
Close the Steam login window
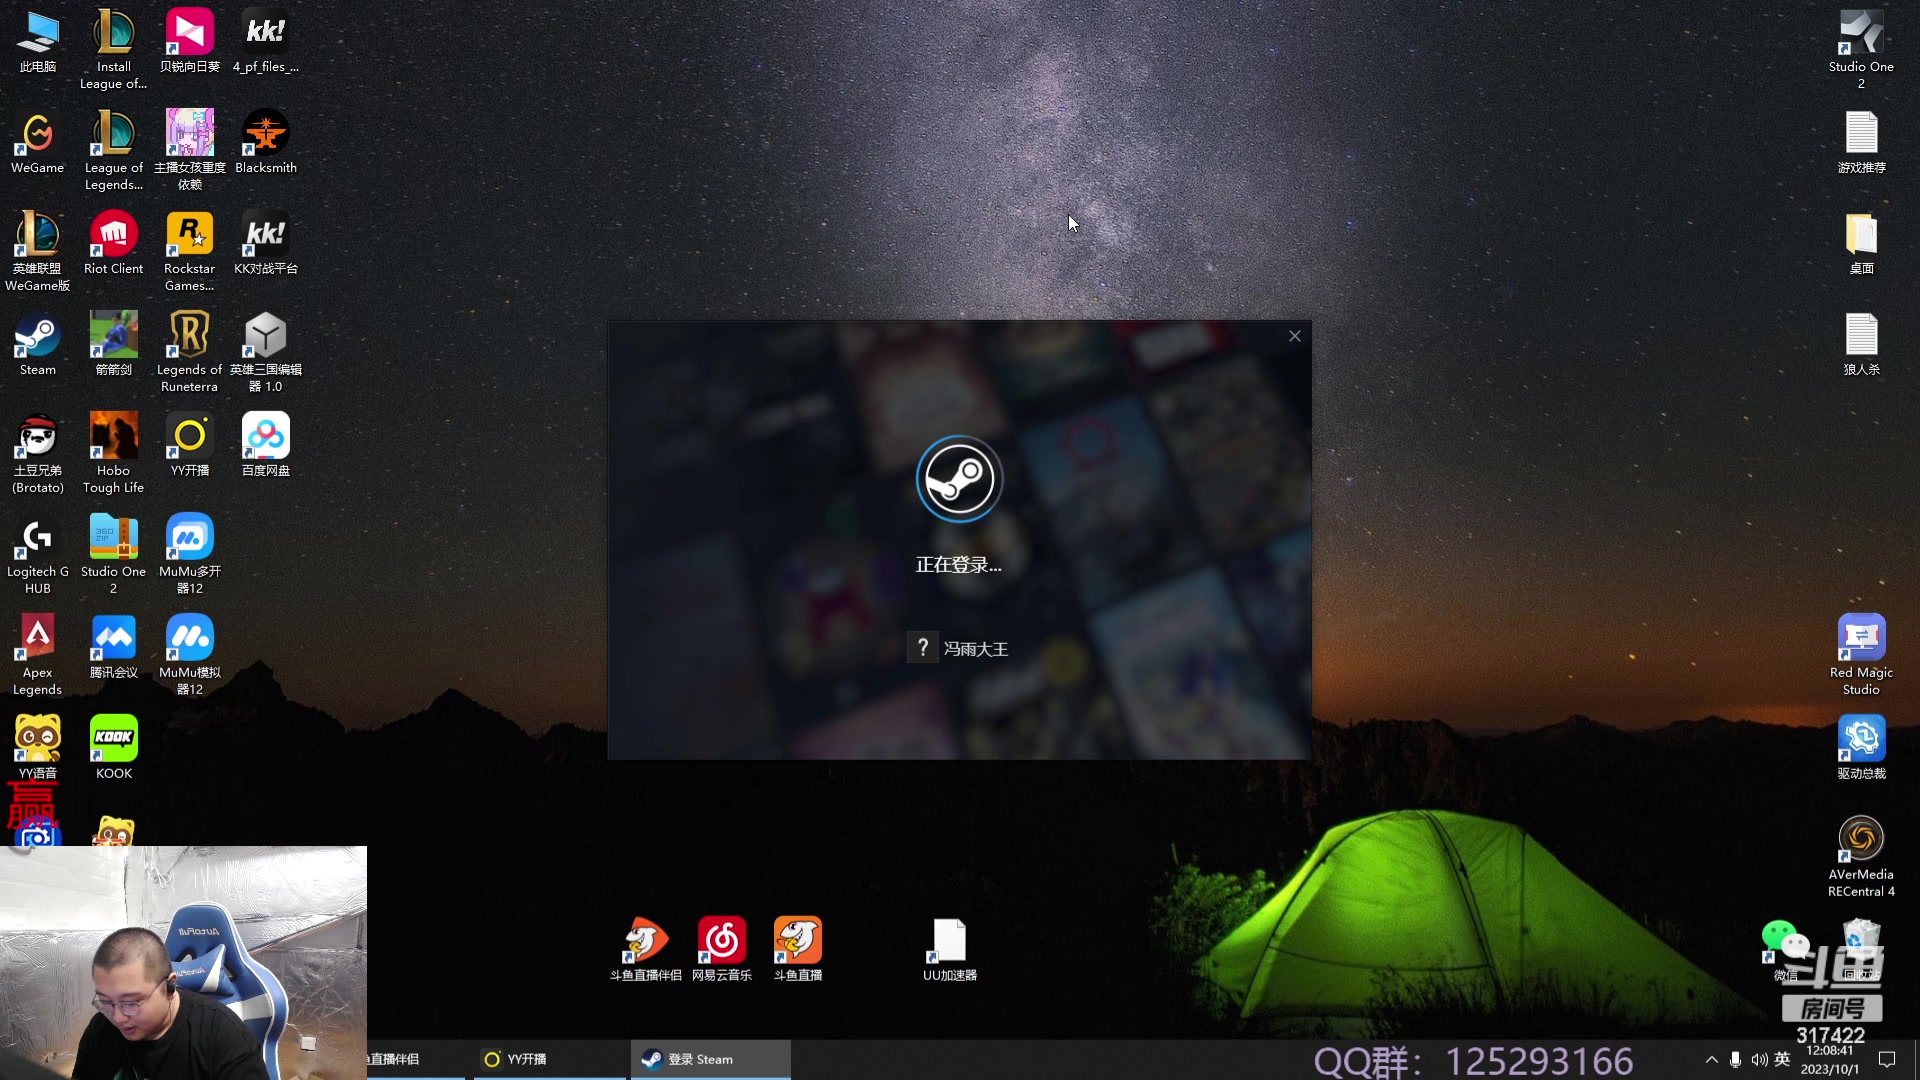1295,336
